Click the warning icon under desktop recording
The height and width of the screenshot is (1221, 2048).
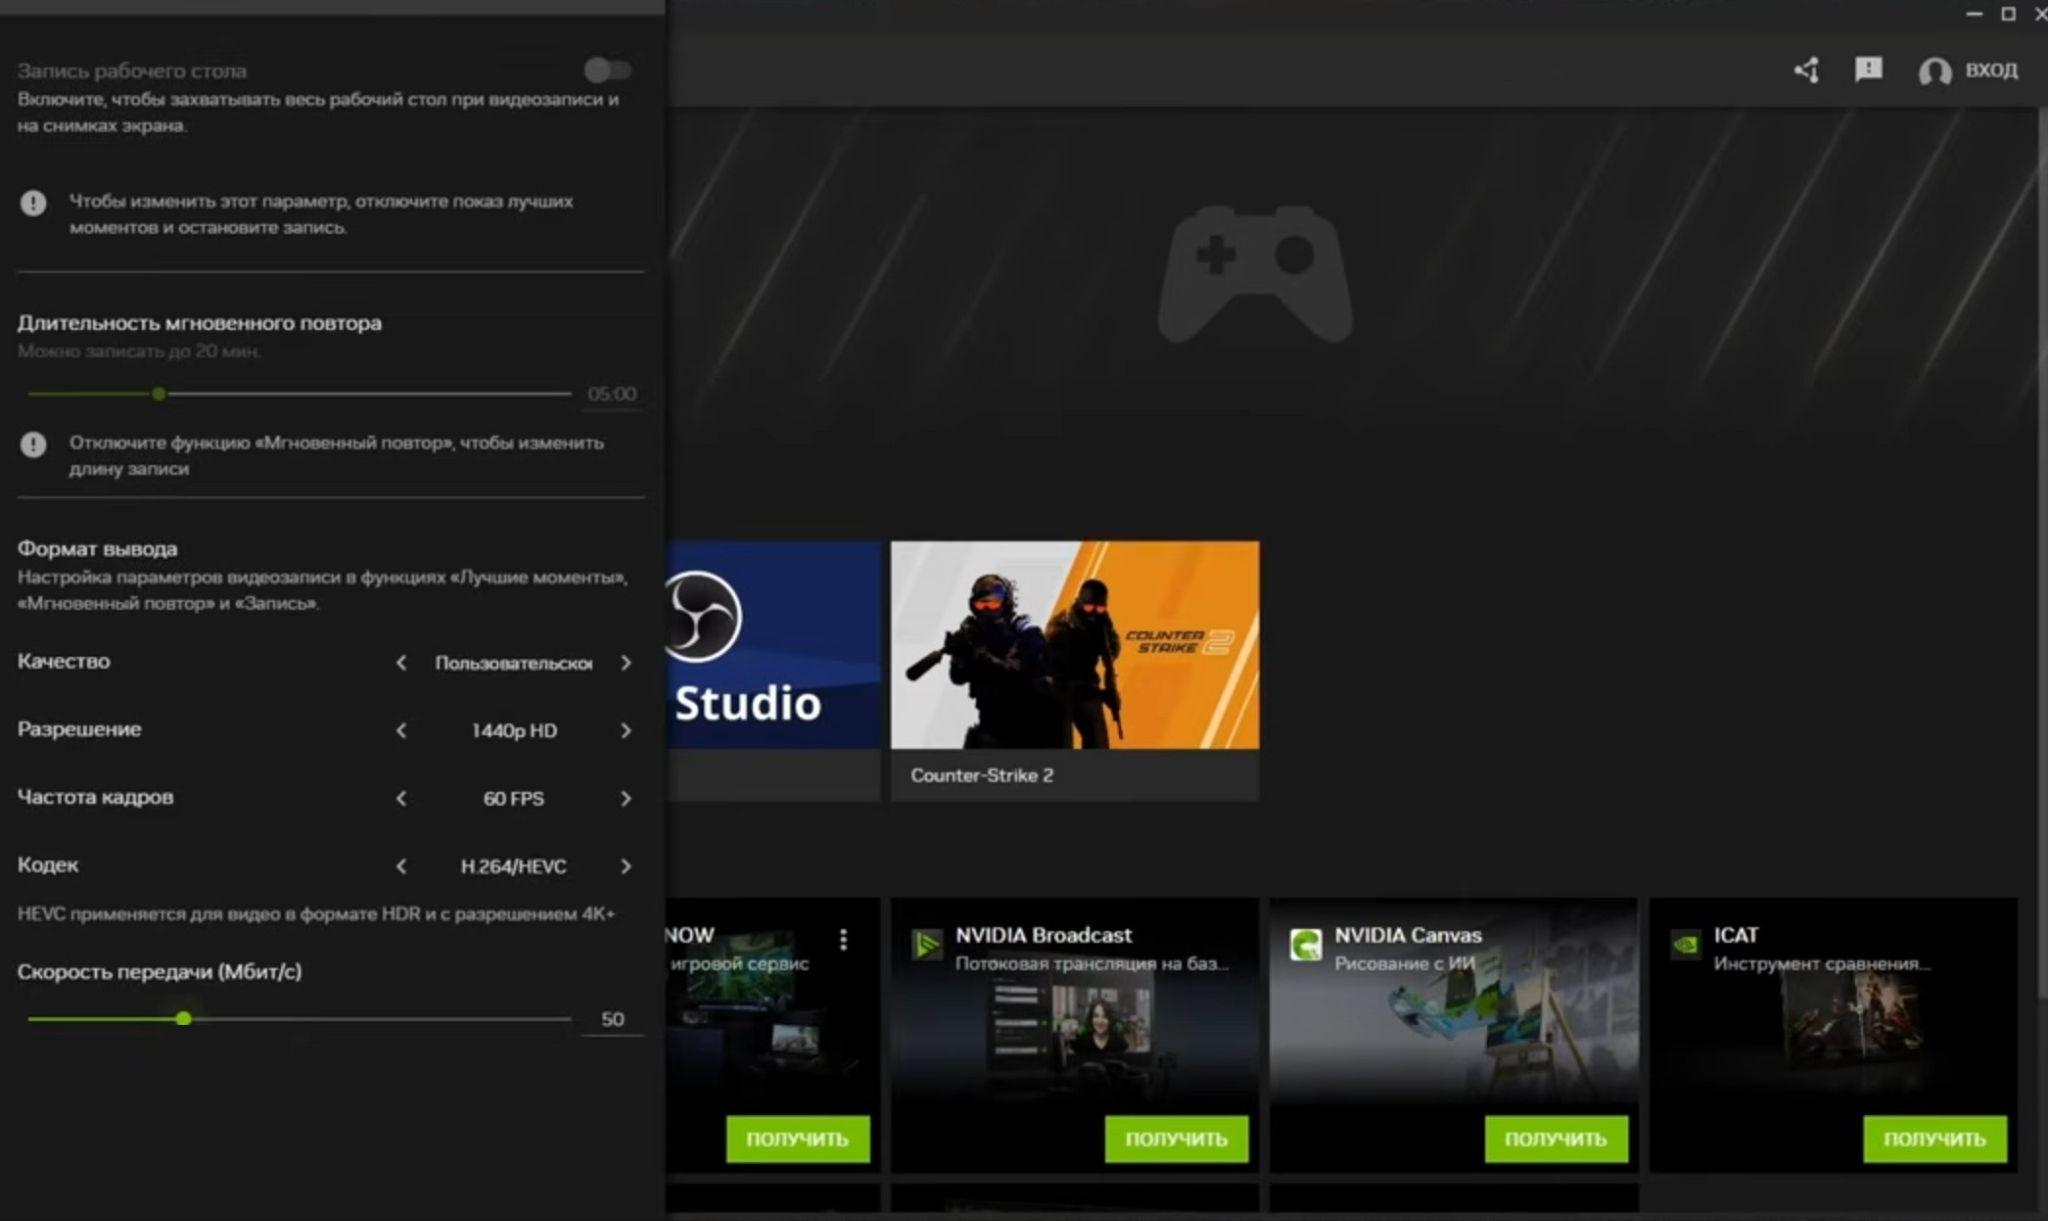coord(33,203)
